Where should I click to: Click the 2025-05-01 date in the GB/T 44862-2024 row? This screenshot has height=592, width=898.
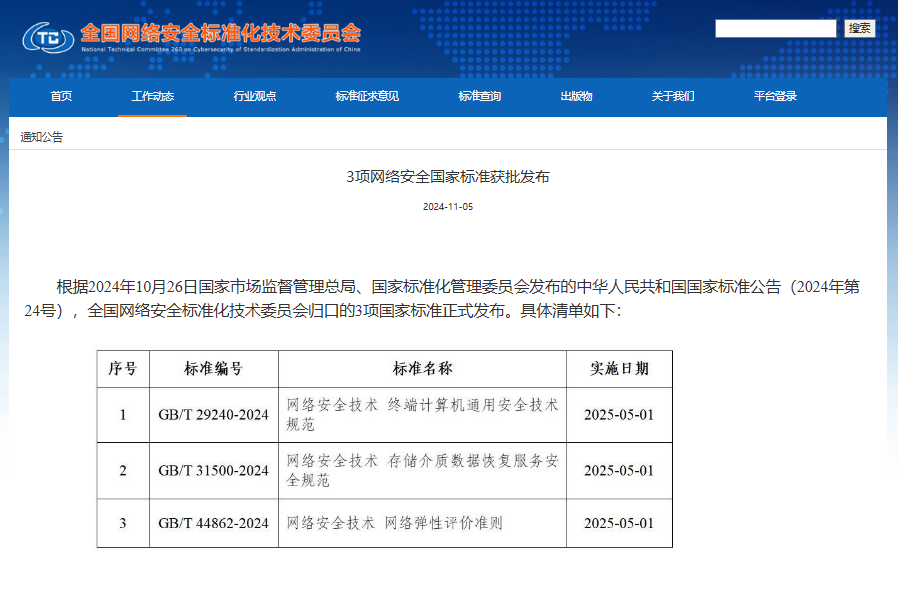click(x=619, y=523)
